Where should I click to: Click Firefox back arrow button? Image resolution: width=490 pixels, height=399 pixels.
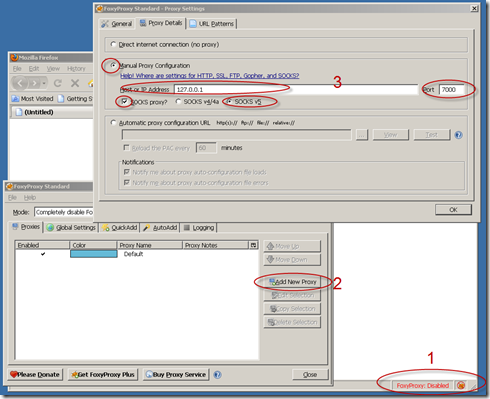[20, 83]
